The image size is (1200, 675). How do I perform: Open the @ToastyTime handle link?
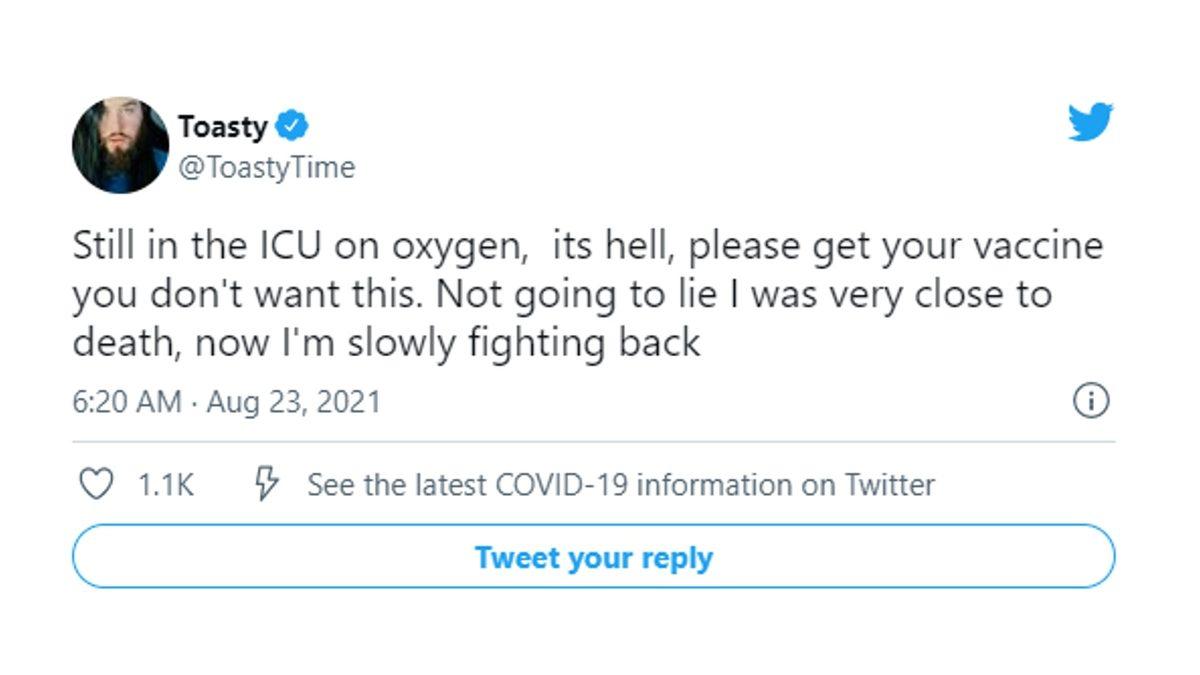(266, 167)
